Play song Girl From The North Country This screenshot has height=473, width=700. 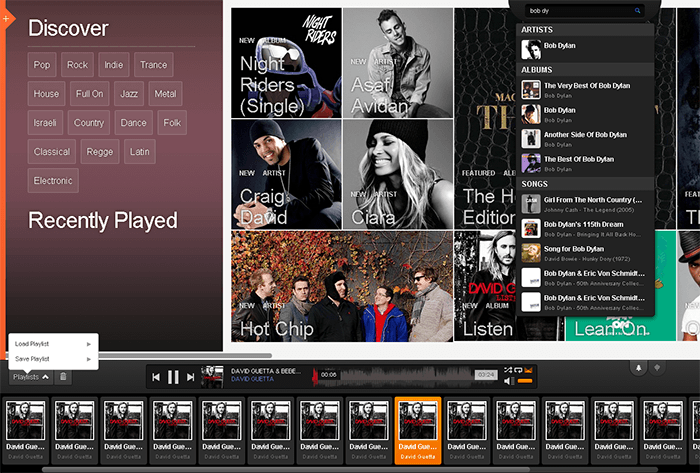[585, 204]
